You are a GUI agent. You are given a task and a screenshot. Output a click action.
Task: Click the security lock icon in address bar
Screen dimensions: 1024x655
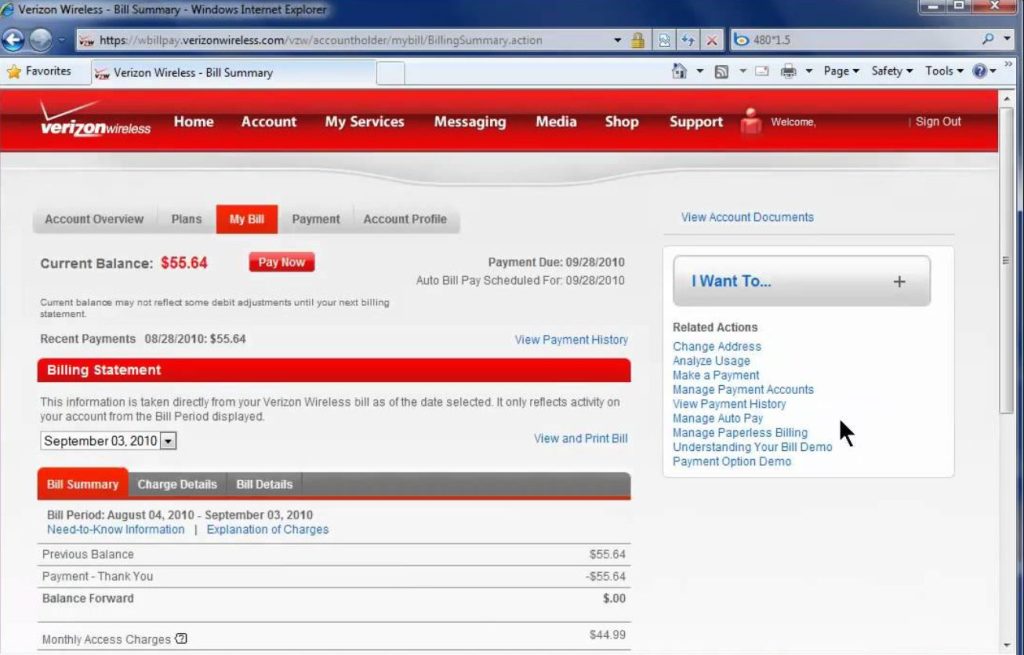tap(637, 41)
